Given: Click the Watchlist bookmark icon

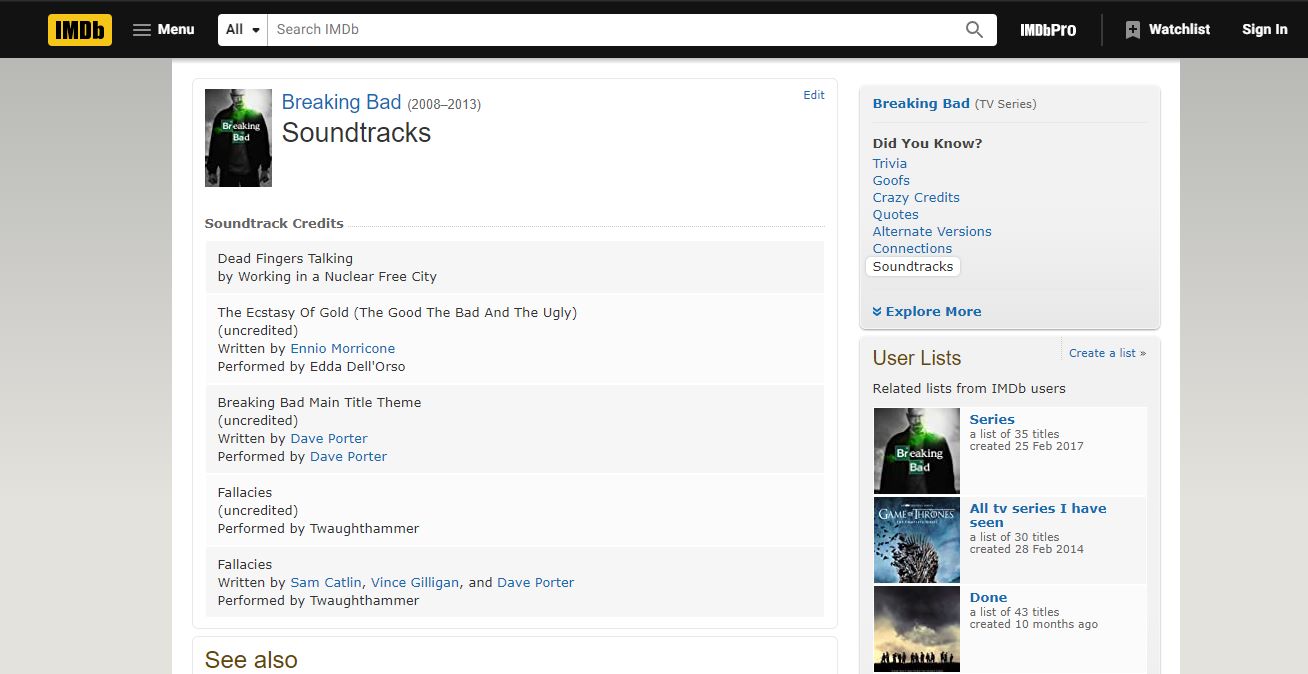Looking at the screenshot, I should 1132,30.
